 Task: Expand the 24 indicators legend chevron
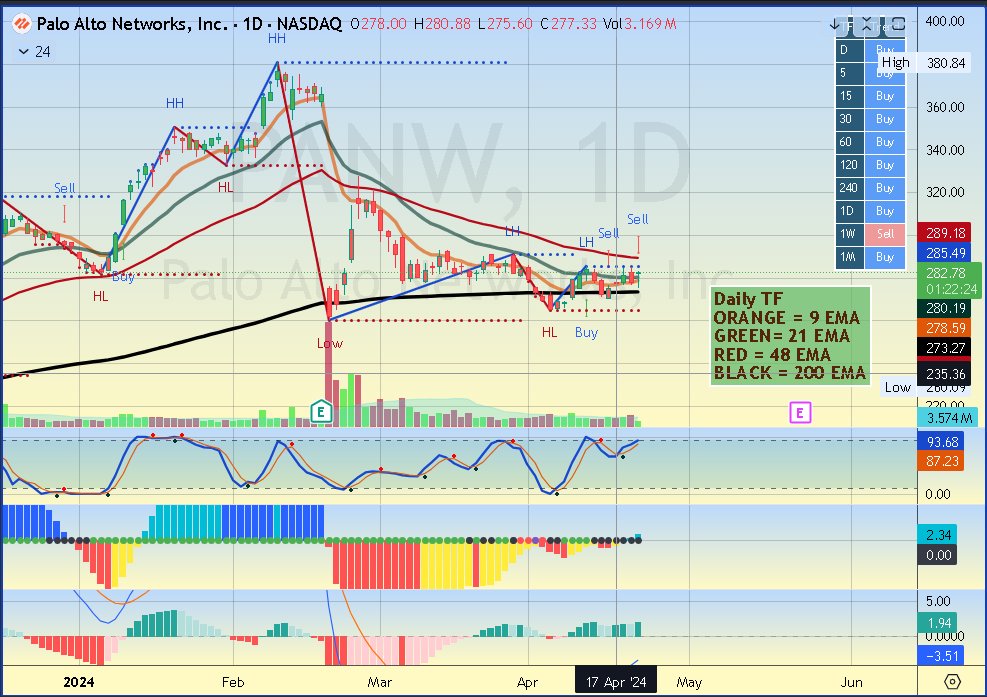[24, 52]
